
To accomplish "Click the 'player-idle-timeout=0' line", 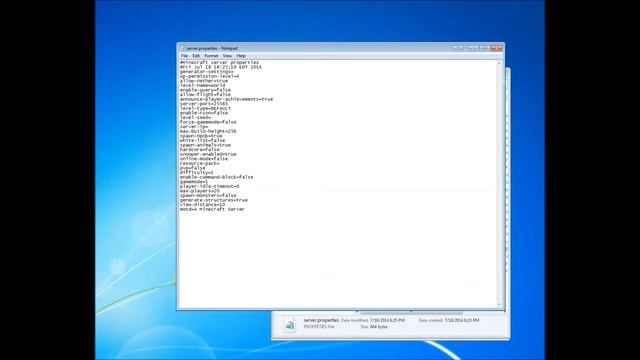I will pyautogui.click(x=209, y=186).
